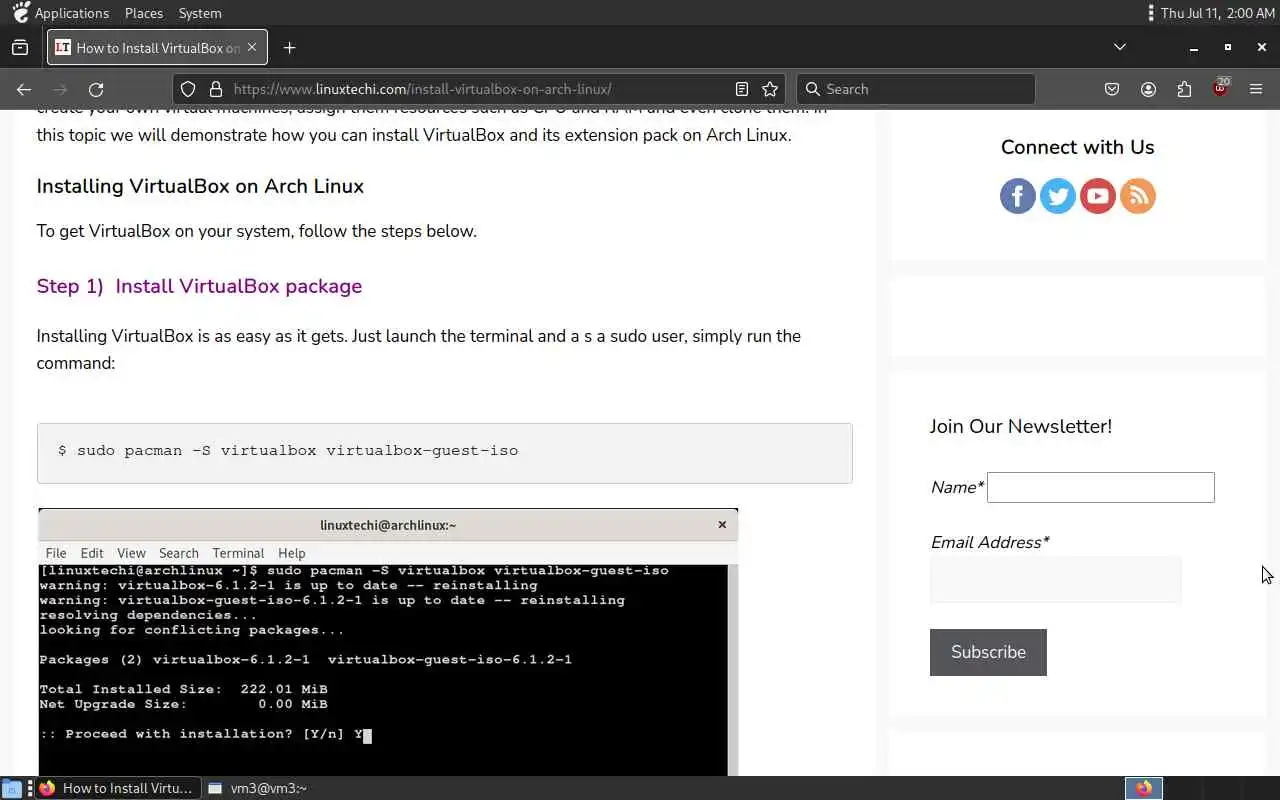Screen dimensions: 1280x800
Task: Switch to the How to Install VirtualBox tab
Action: pyautogui.click(x=157, y=47)
